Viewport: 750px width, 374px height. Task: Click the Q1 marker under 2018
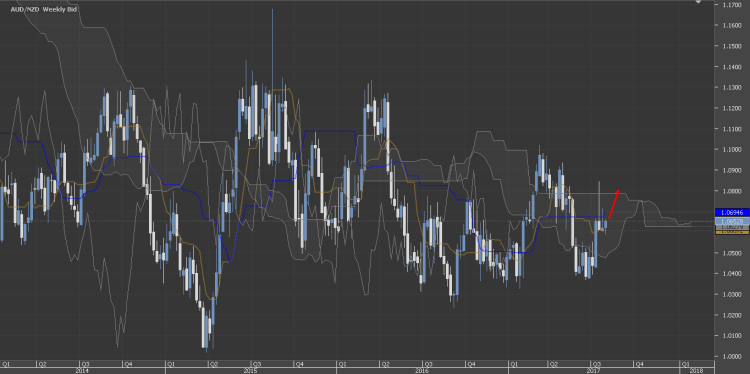point(684,364)
